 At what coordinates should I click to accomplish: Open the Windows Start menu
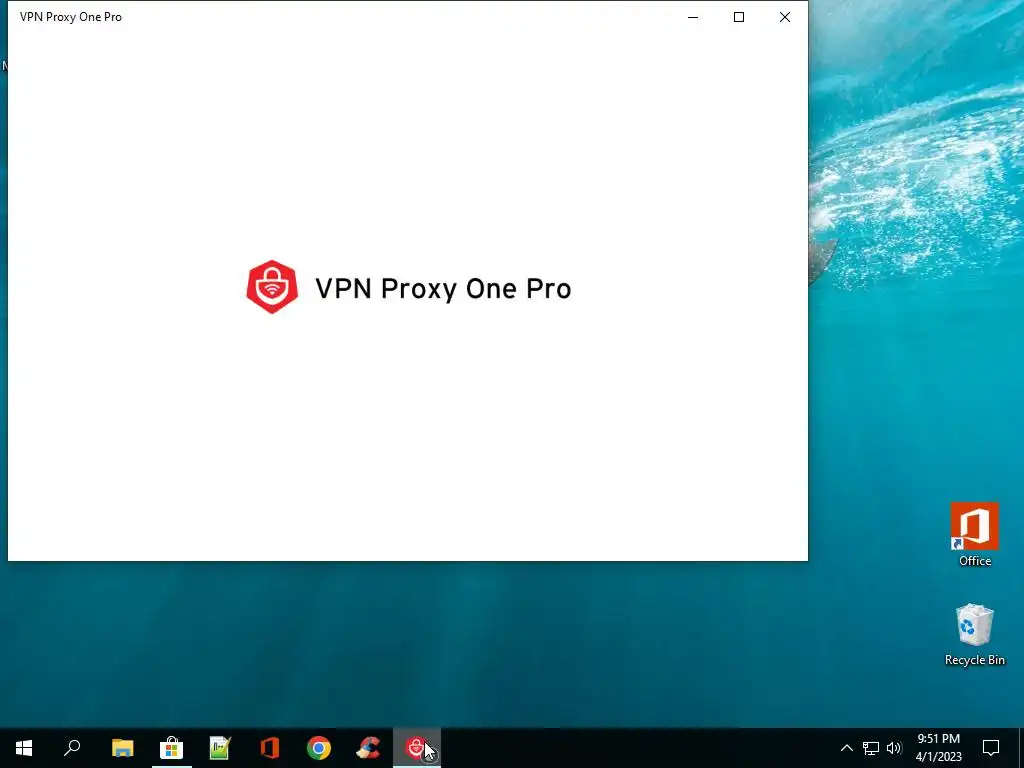24,748
